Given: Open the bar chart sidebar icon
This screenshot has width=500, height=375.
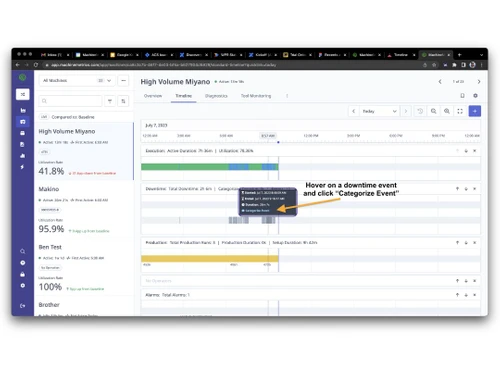Looking at the screenshot, I should (x=23, y=110).
